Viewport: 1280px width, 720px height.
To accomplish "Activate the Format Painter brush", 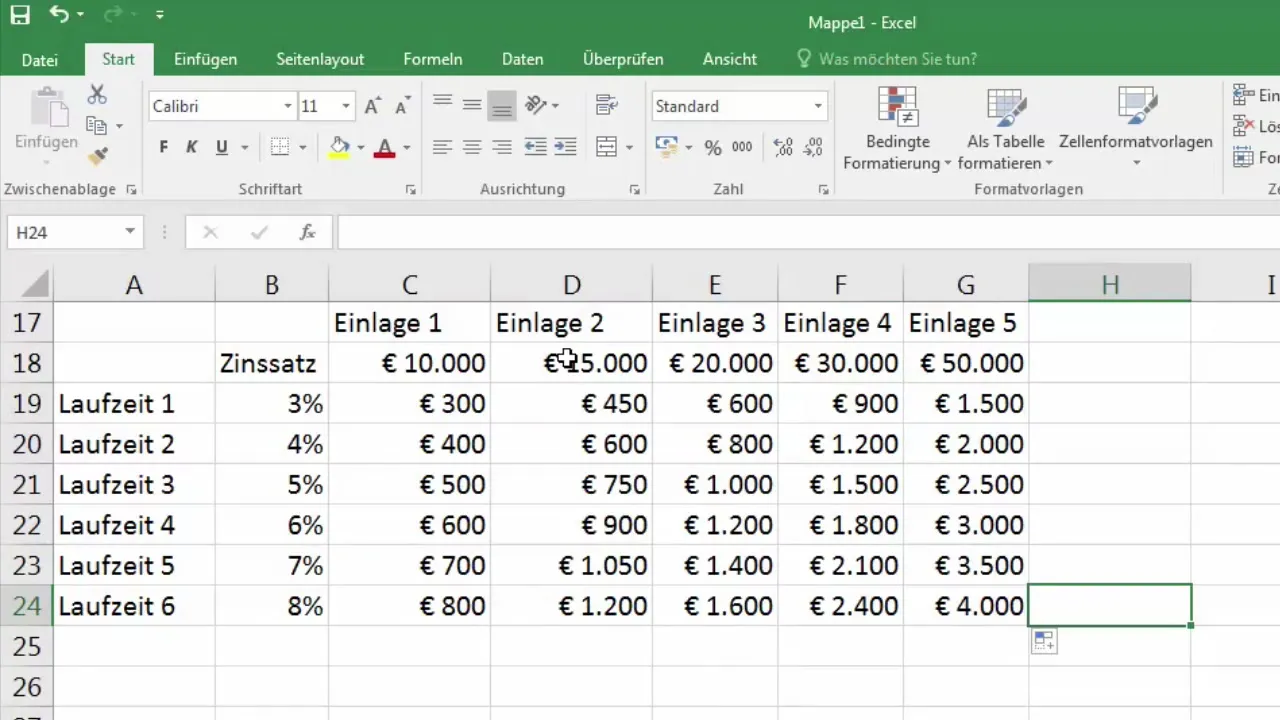I will (x=97, y=156).
